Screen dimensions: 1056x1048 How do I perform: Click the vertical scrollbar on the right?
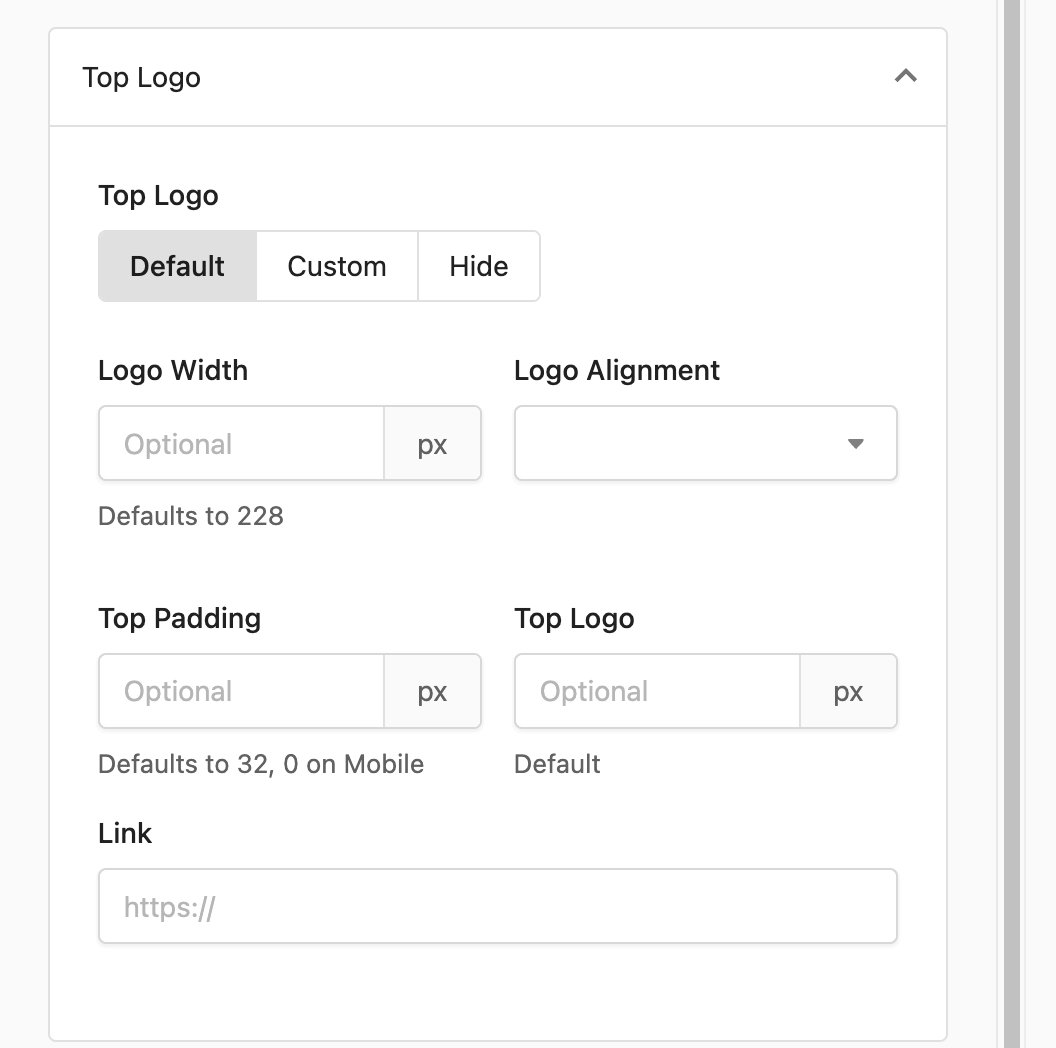point(1012,524)
